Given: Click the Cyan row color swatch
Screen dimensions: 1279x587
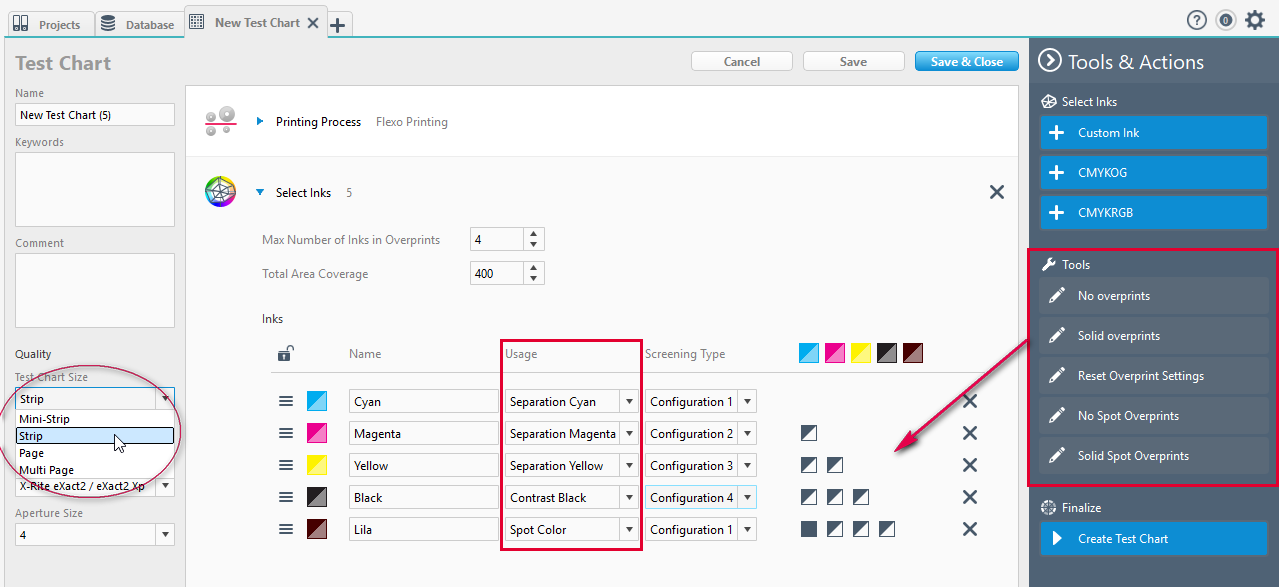Looking at the screenshot, I should click(x=317, y=401).
